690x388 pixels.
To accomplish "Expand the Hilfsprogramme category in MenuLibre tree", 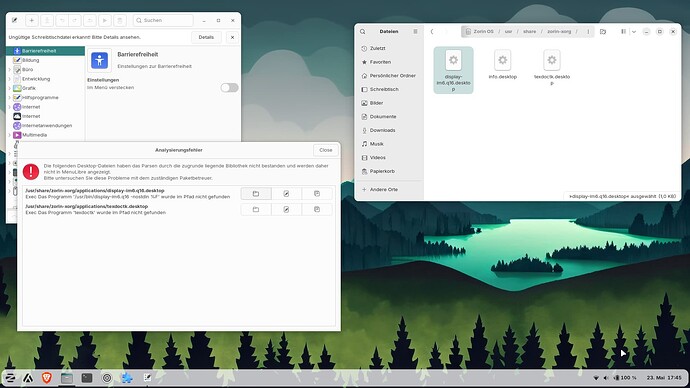I will click(10, 98).
